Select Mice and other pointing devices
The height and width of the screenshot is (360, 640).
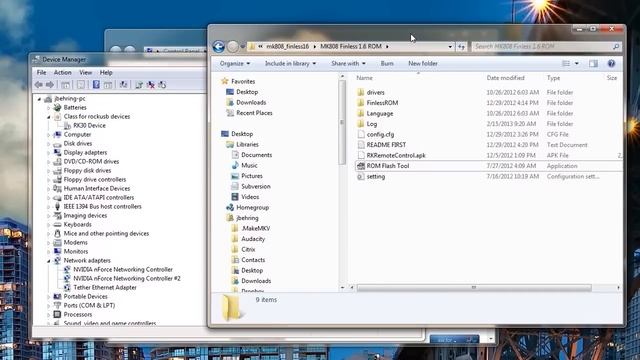tap(106, 234)
